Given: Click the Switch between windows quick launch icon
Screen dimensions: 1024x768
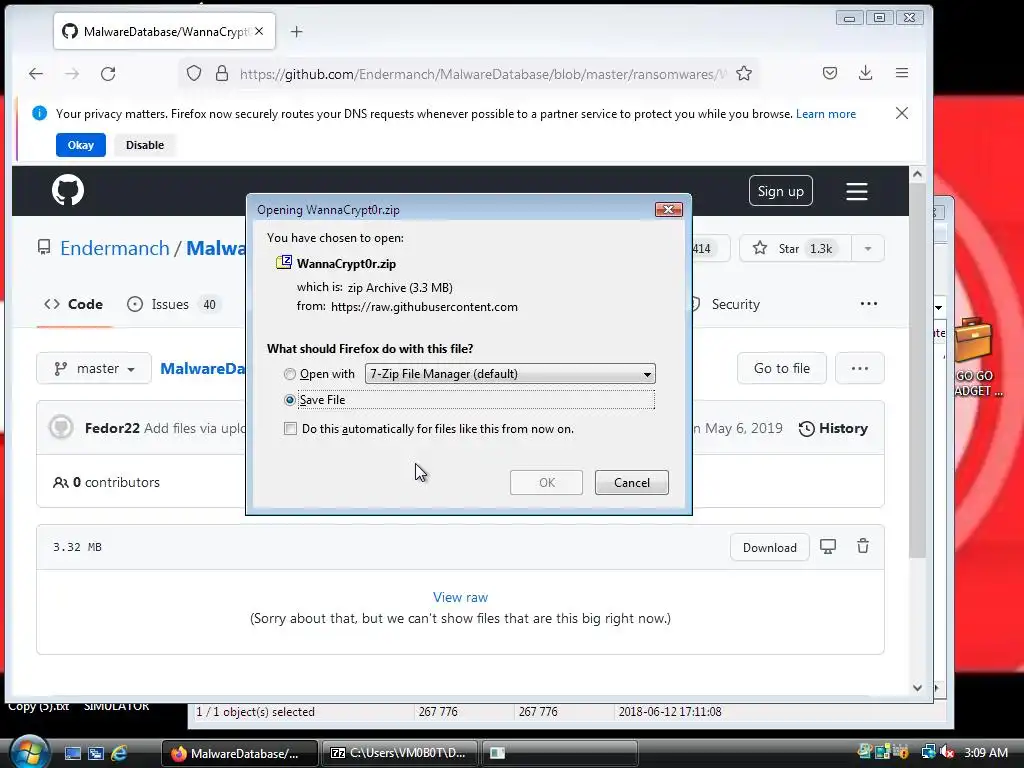Looking at the screenshot, I should 95,753.
